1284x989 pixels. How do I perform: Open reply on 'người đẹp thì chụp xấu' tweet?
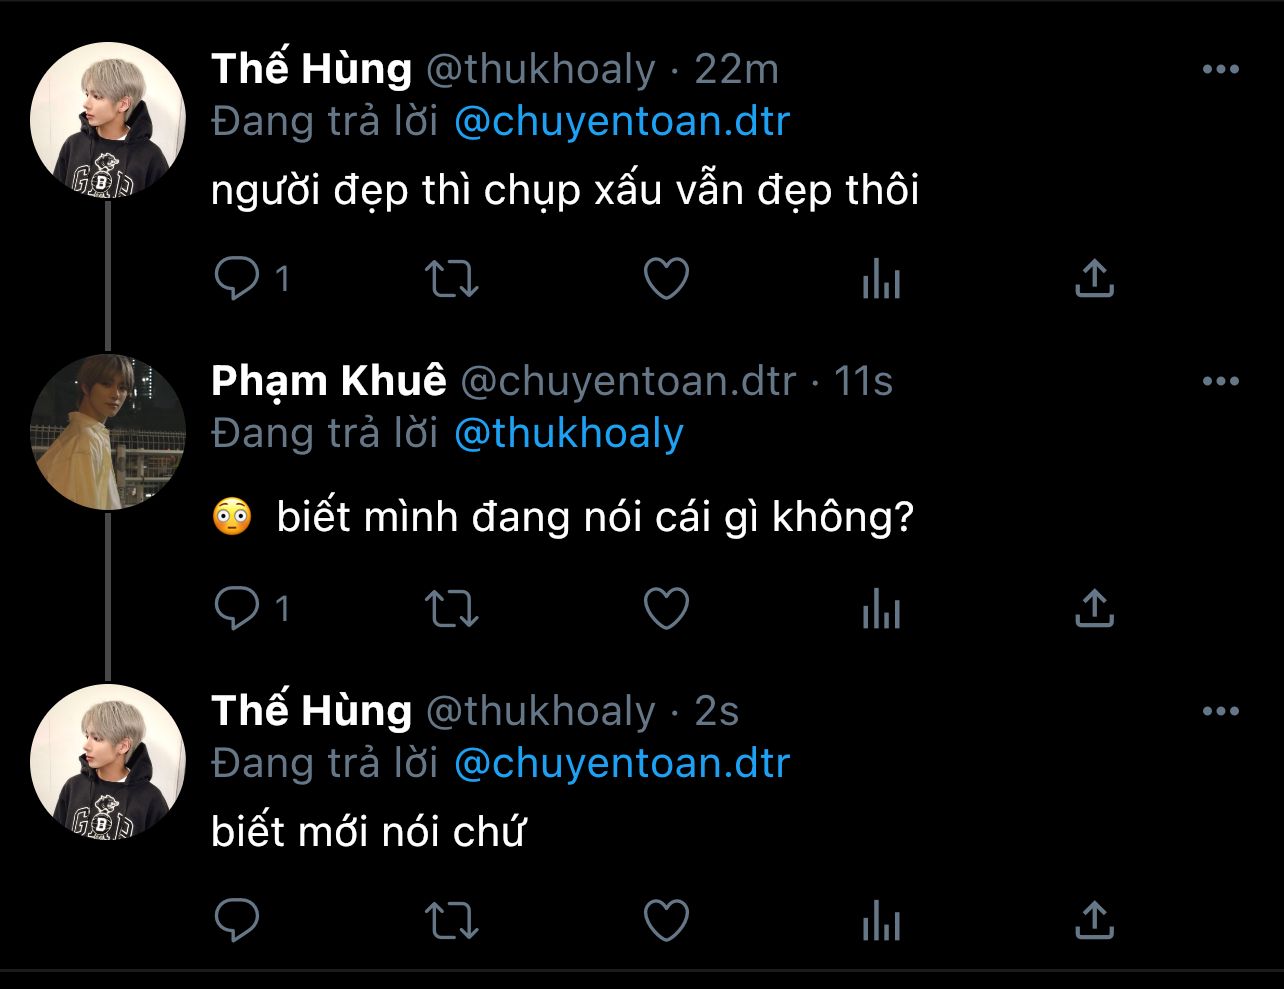pyautogui.click(x=238, y=279)
